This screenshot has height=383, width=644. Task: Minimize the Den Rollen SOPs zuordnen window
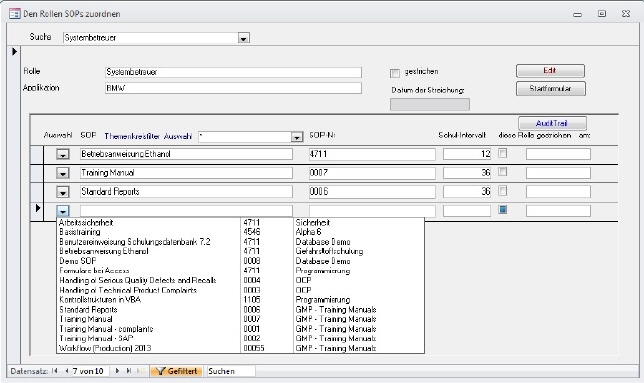pos(577,14)
